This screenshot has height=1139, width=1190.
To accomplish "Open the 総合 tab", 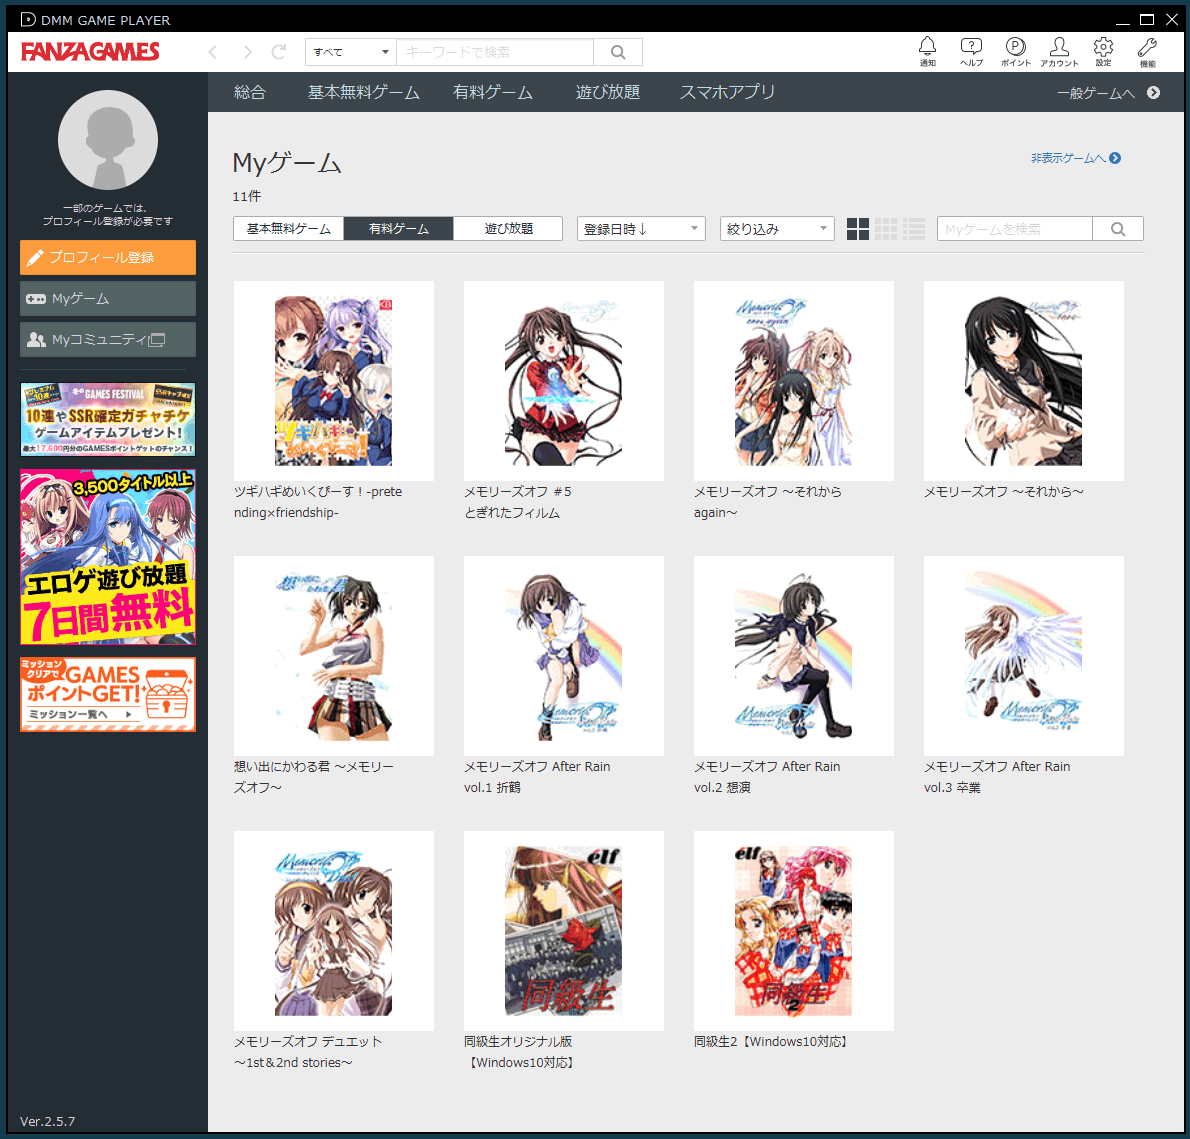I will [250, 93].
